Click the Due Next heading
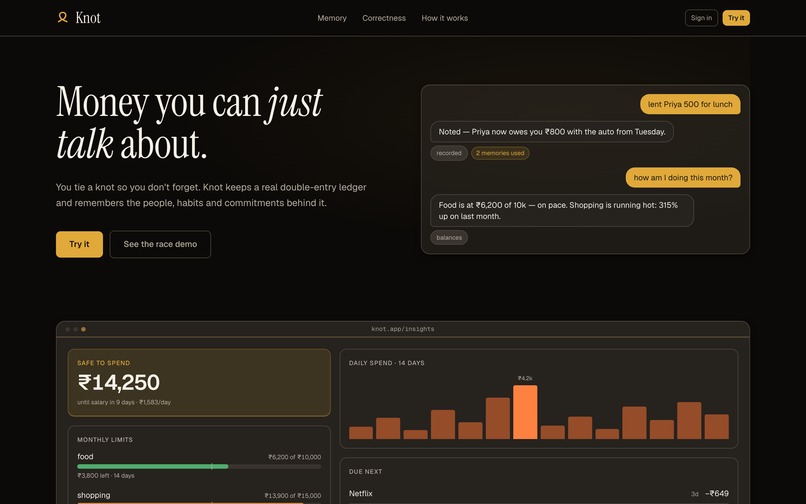This screenshot has height=504, width=806. click(x=365, y=472)
